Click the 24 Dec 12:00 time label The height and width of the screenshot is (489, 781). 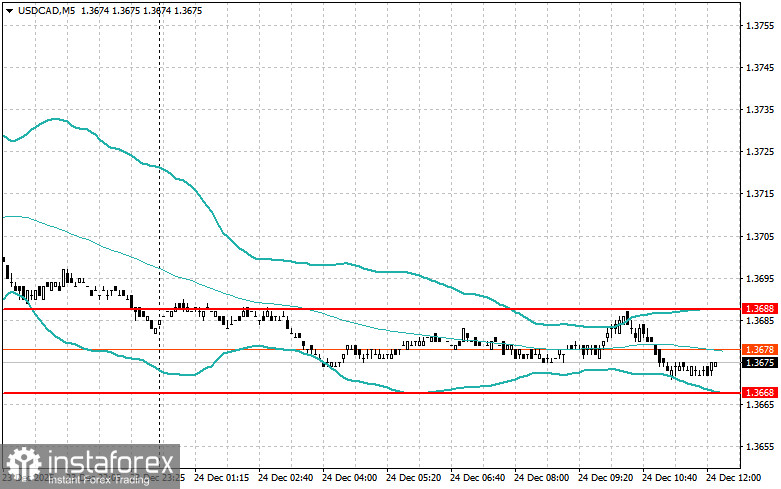(733, 478)
